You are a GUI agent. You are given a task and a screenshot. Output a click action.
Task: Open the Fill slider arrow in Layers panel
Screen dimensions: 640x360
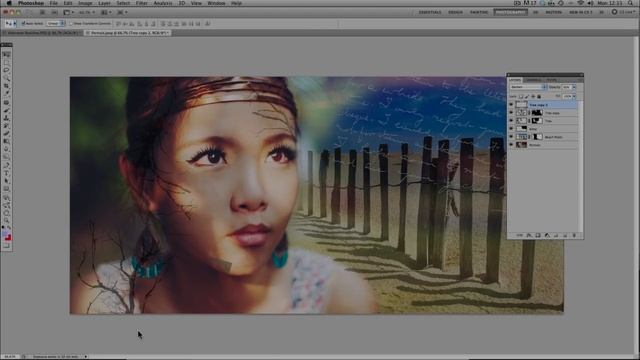574,96
